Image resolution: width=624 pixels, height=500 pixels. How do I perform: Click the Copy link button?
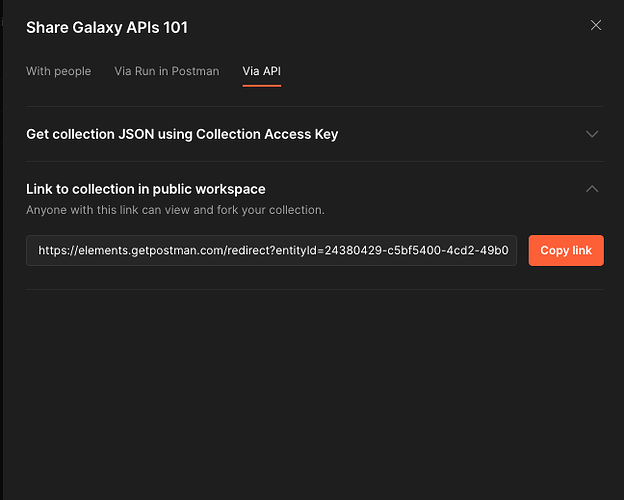click(566, 250)
